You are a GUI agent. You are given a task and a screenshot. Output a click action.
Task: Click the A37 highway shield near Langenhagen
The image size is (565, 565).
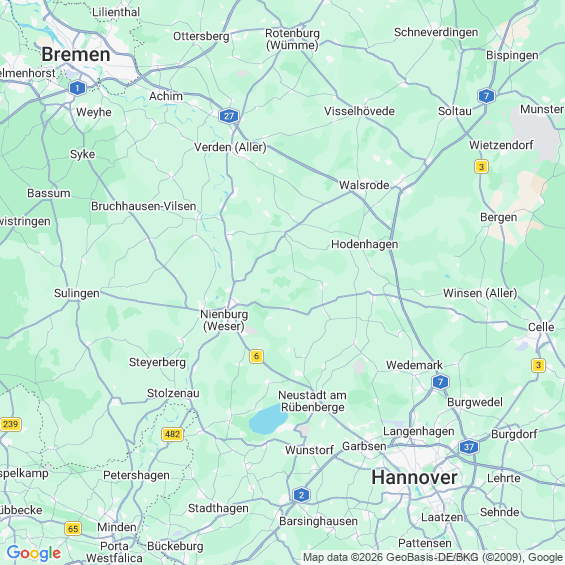pyautogui.click(x=468, y=447)
